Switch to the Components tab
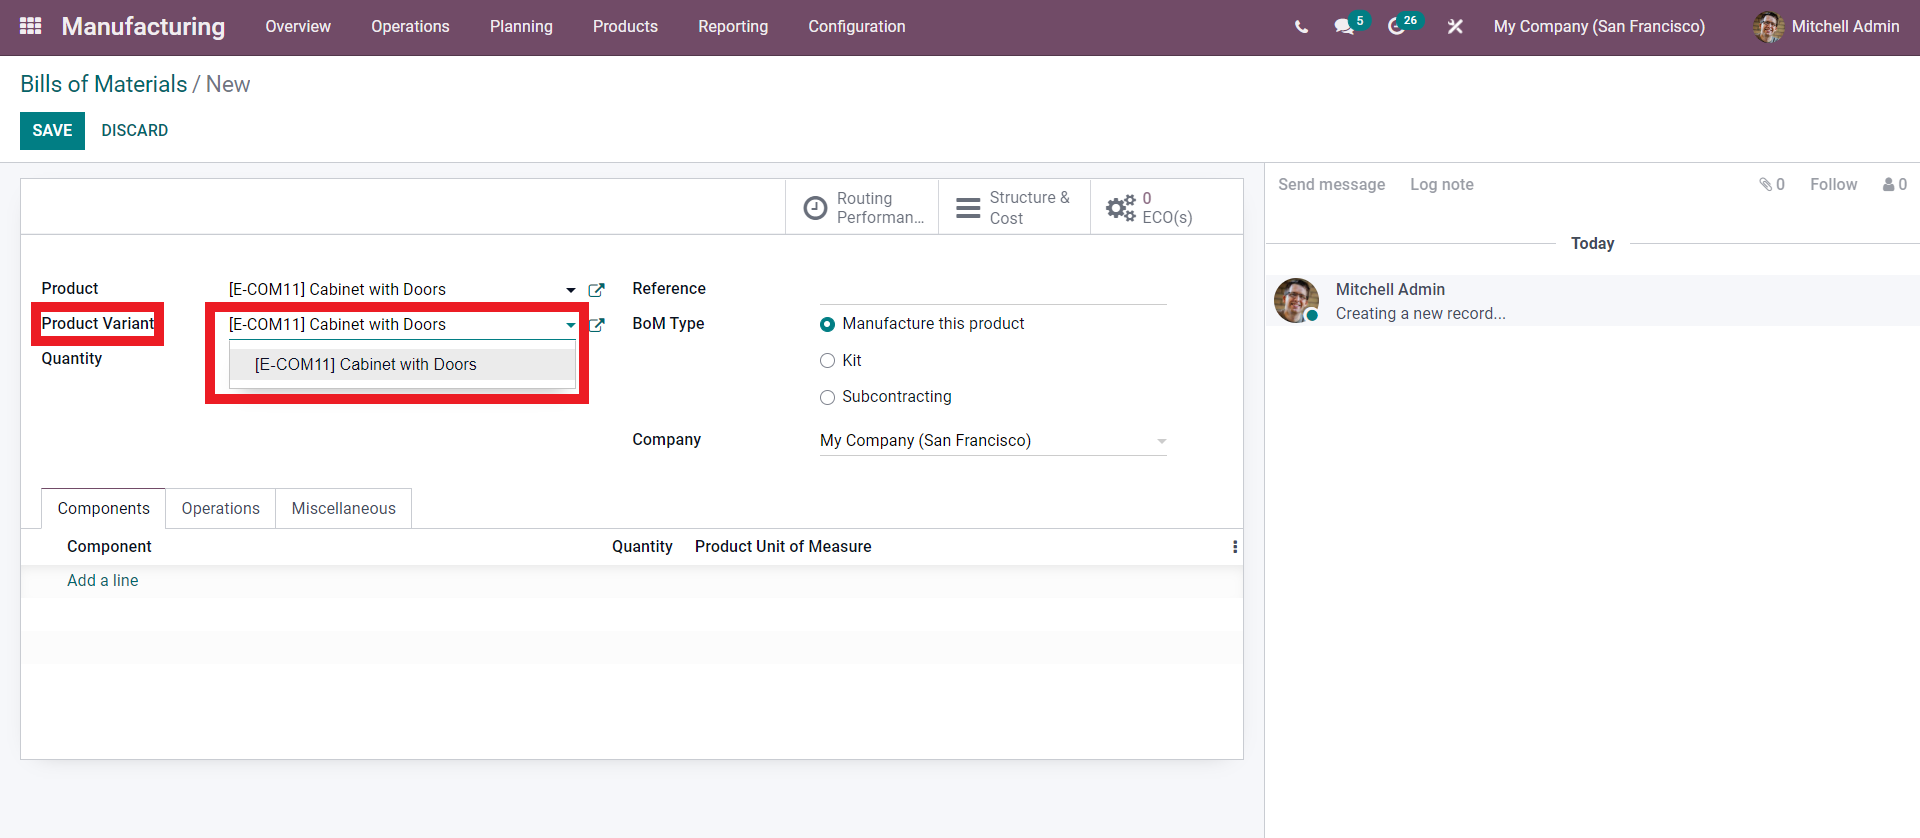The width and height of the screenshot is (1920, 838). tap(104, 508)
